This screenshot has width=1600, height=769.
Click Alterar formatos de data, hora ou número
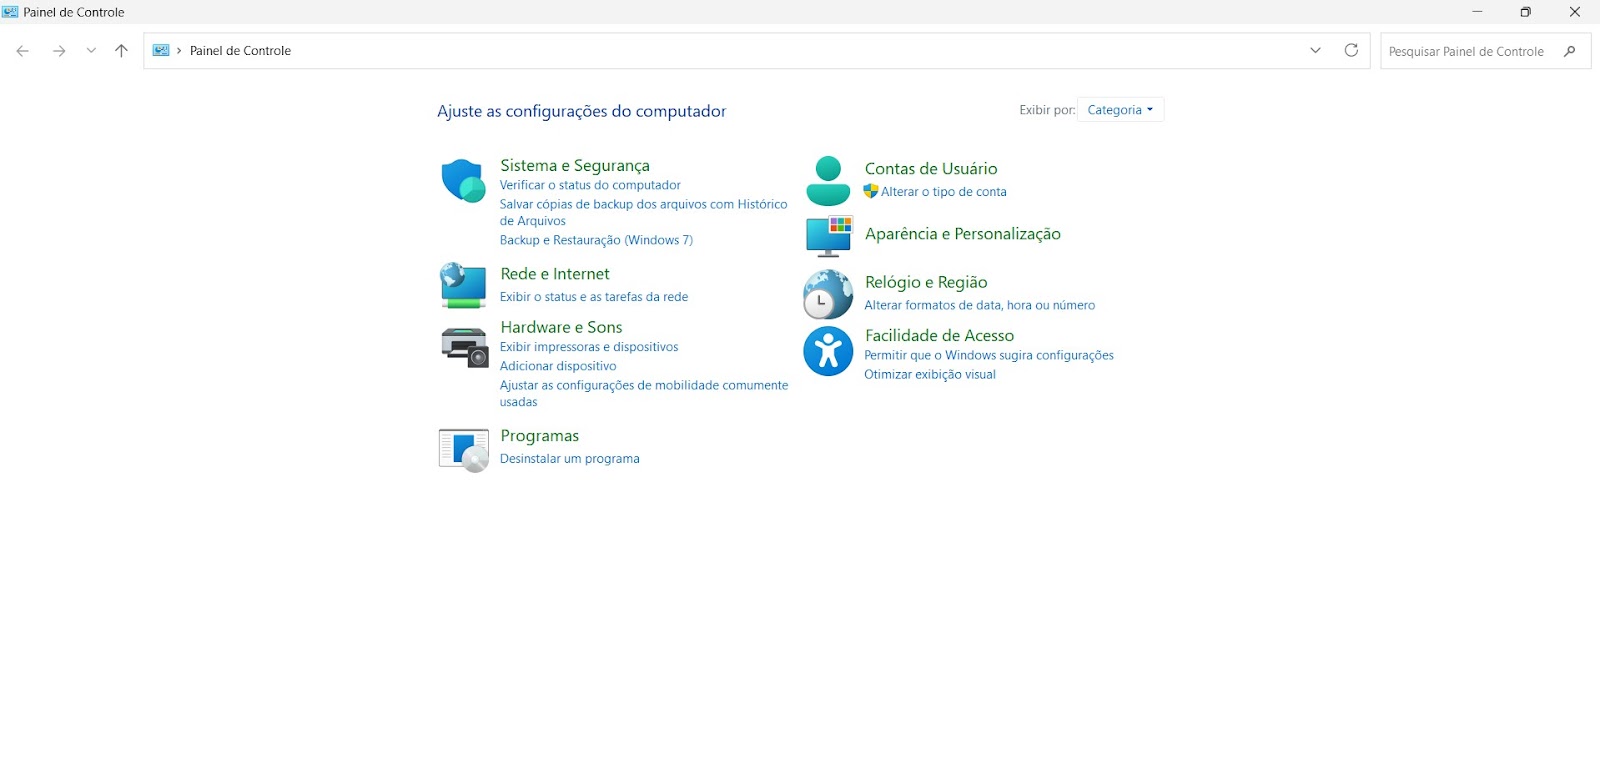980,305
